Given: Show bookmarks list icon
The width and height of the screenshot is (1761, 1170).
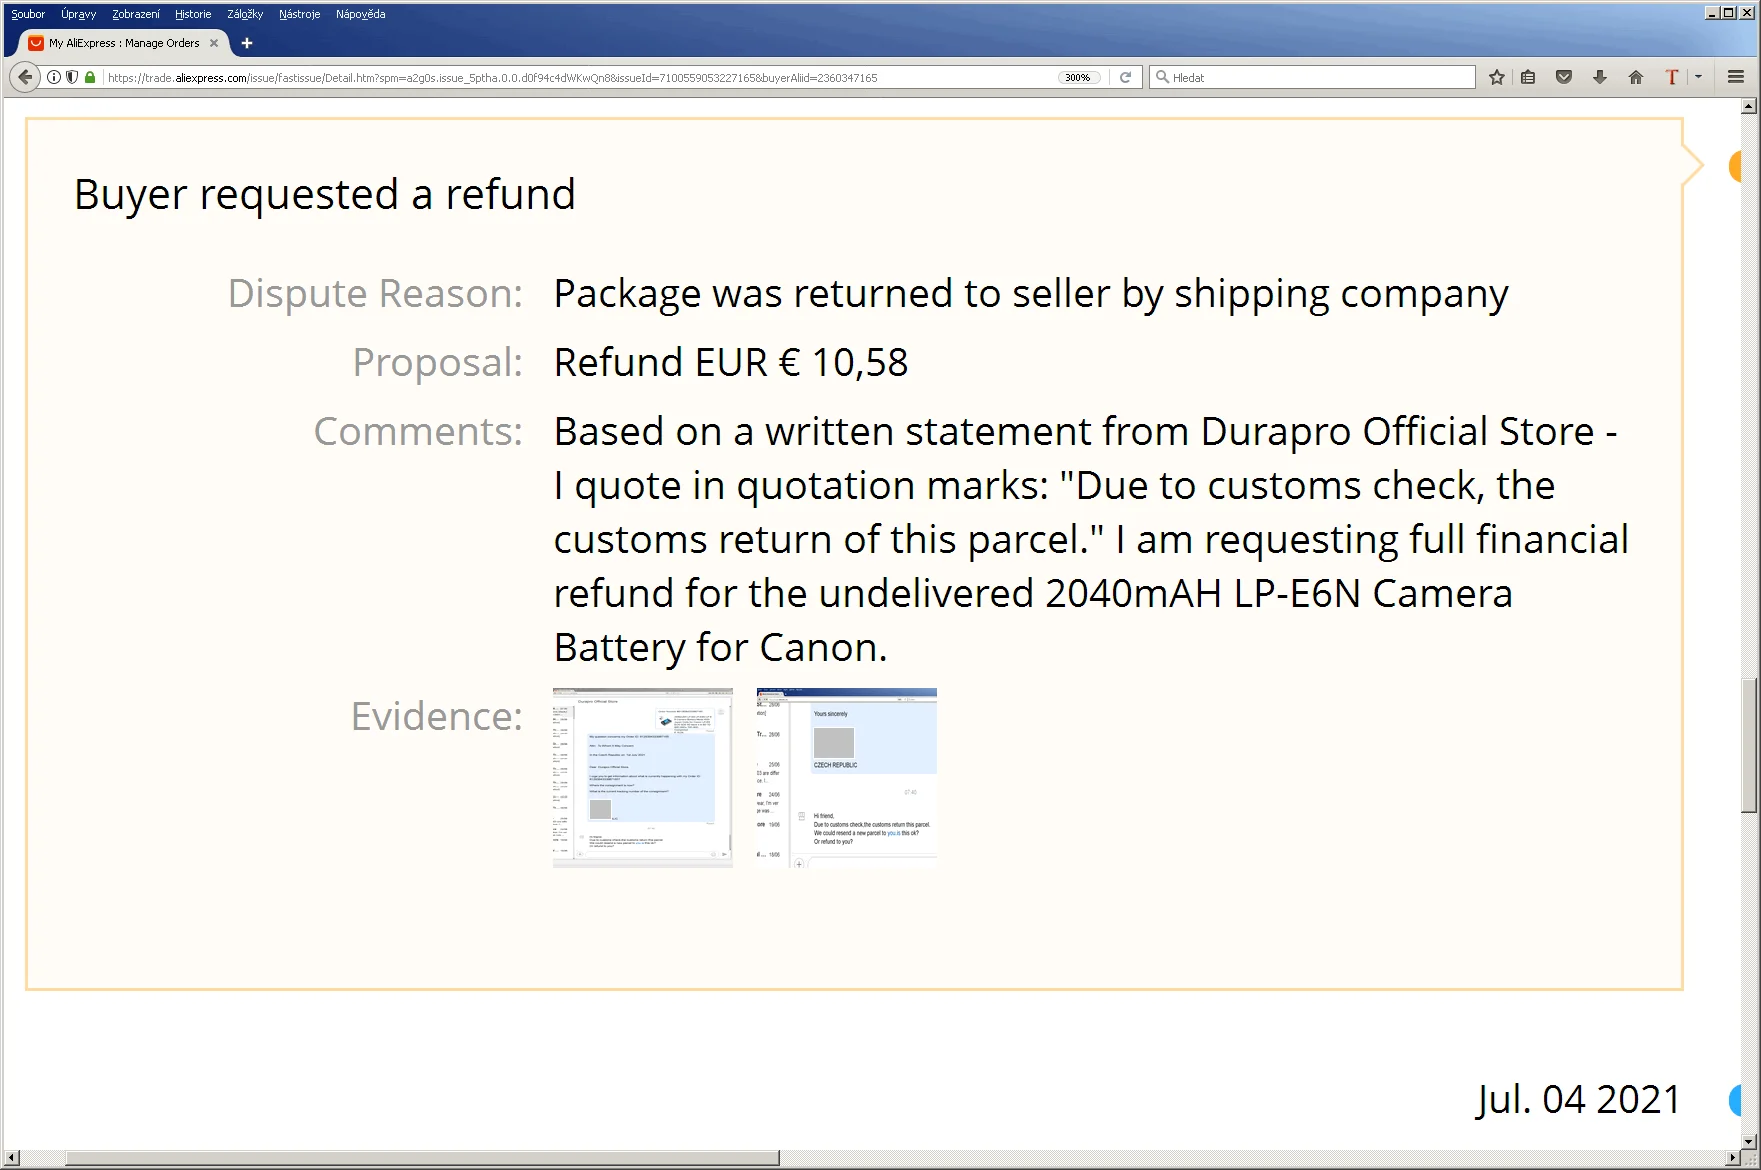Looking at the screenshot, I should (x=1528, y=77).
